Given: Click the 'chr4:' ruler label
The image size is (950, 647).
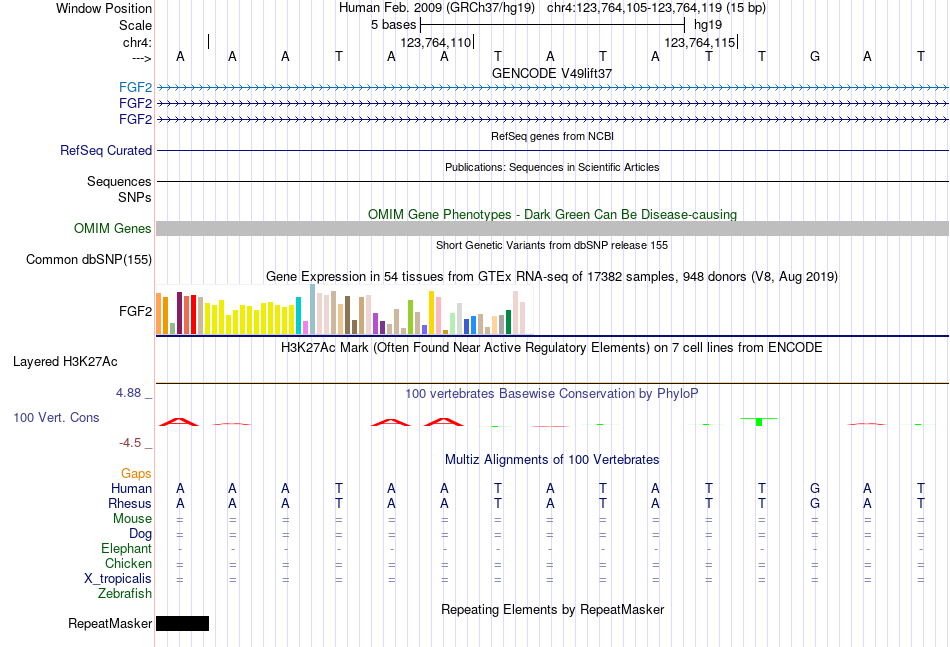Looking at the screenshot, I should (x=137, y=42).
